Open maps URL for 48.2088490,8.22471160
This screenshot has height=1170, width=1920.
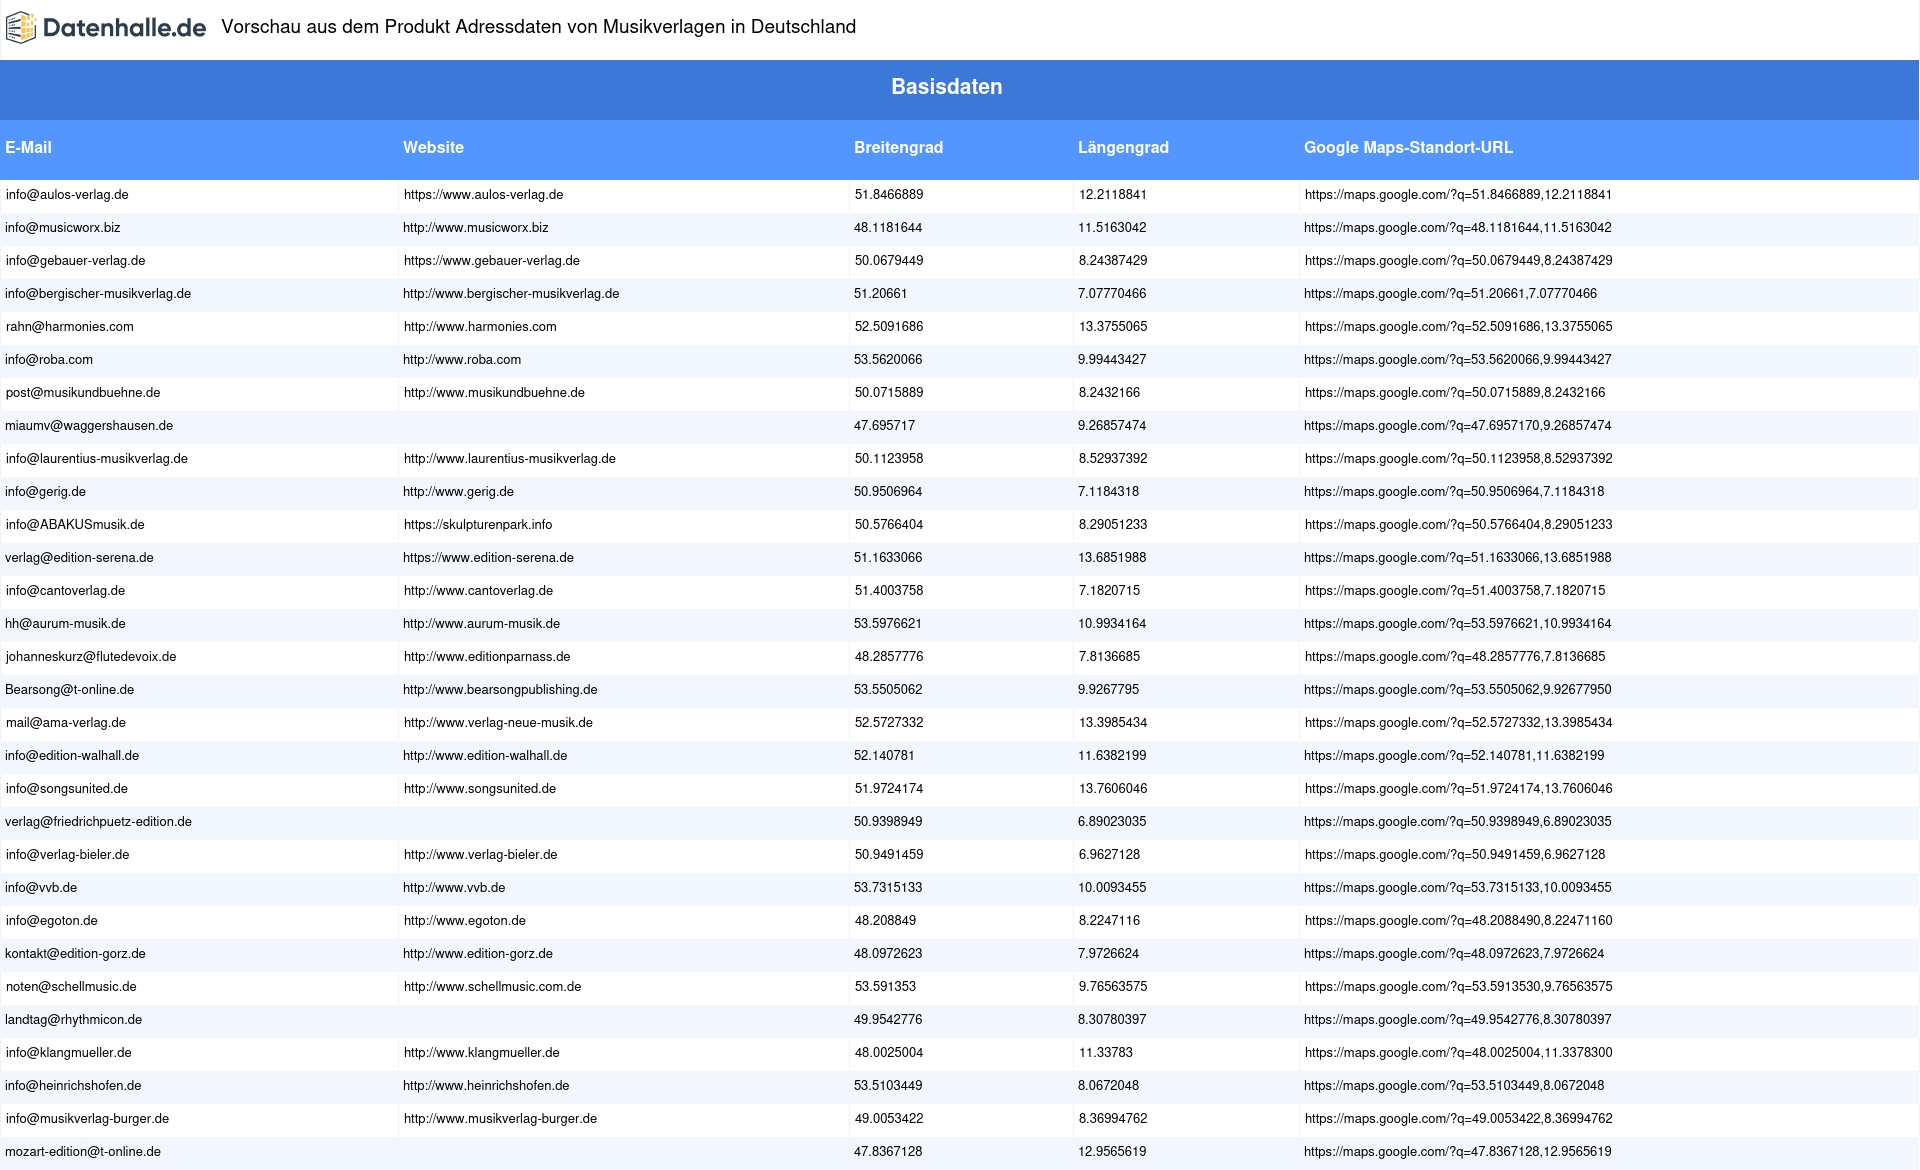pos(1458,921)
